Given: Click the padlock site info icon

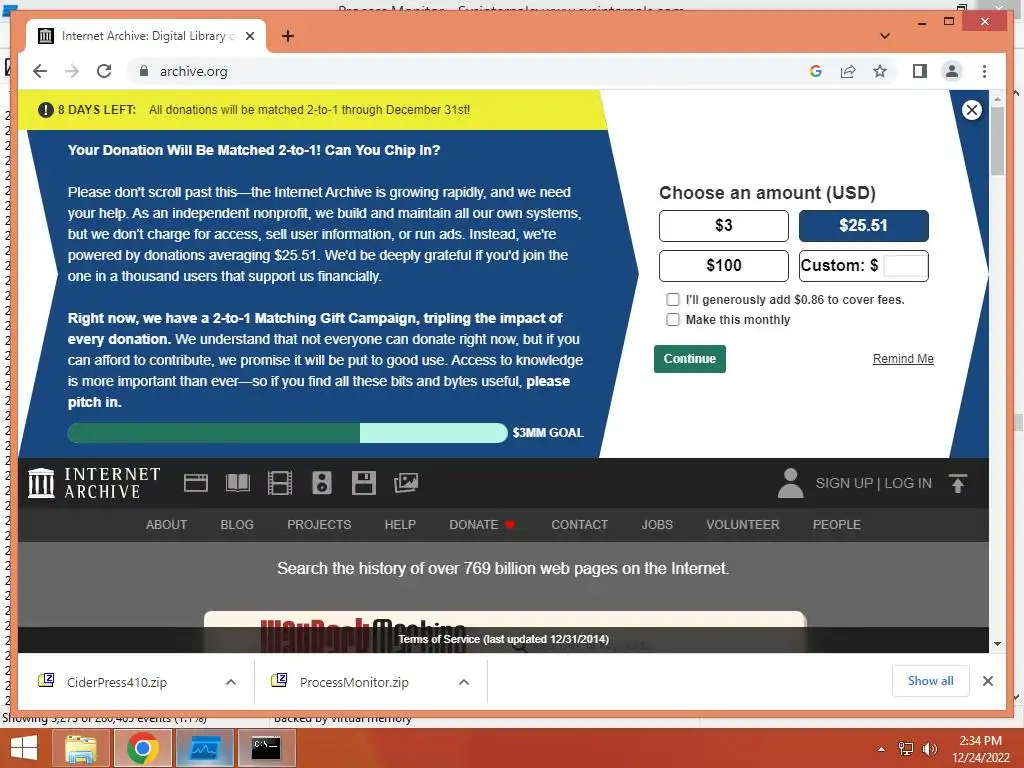Looking at the screenshot, I should click(144, 71).
